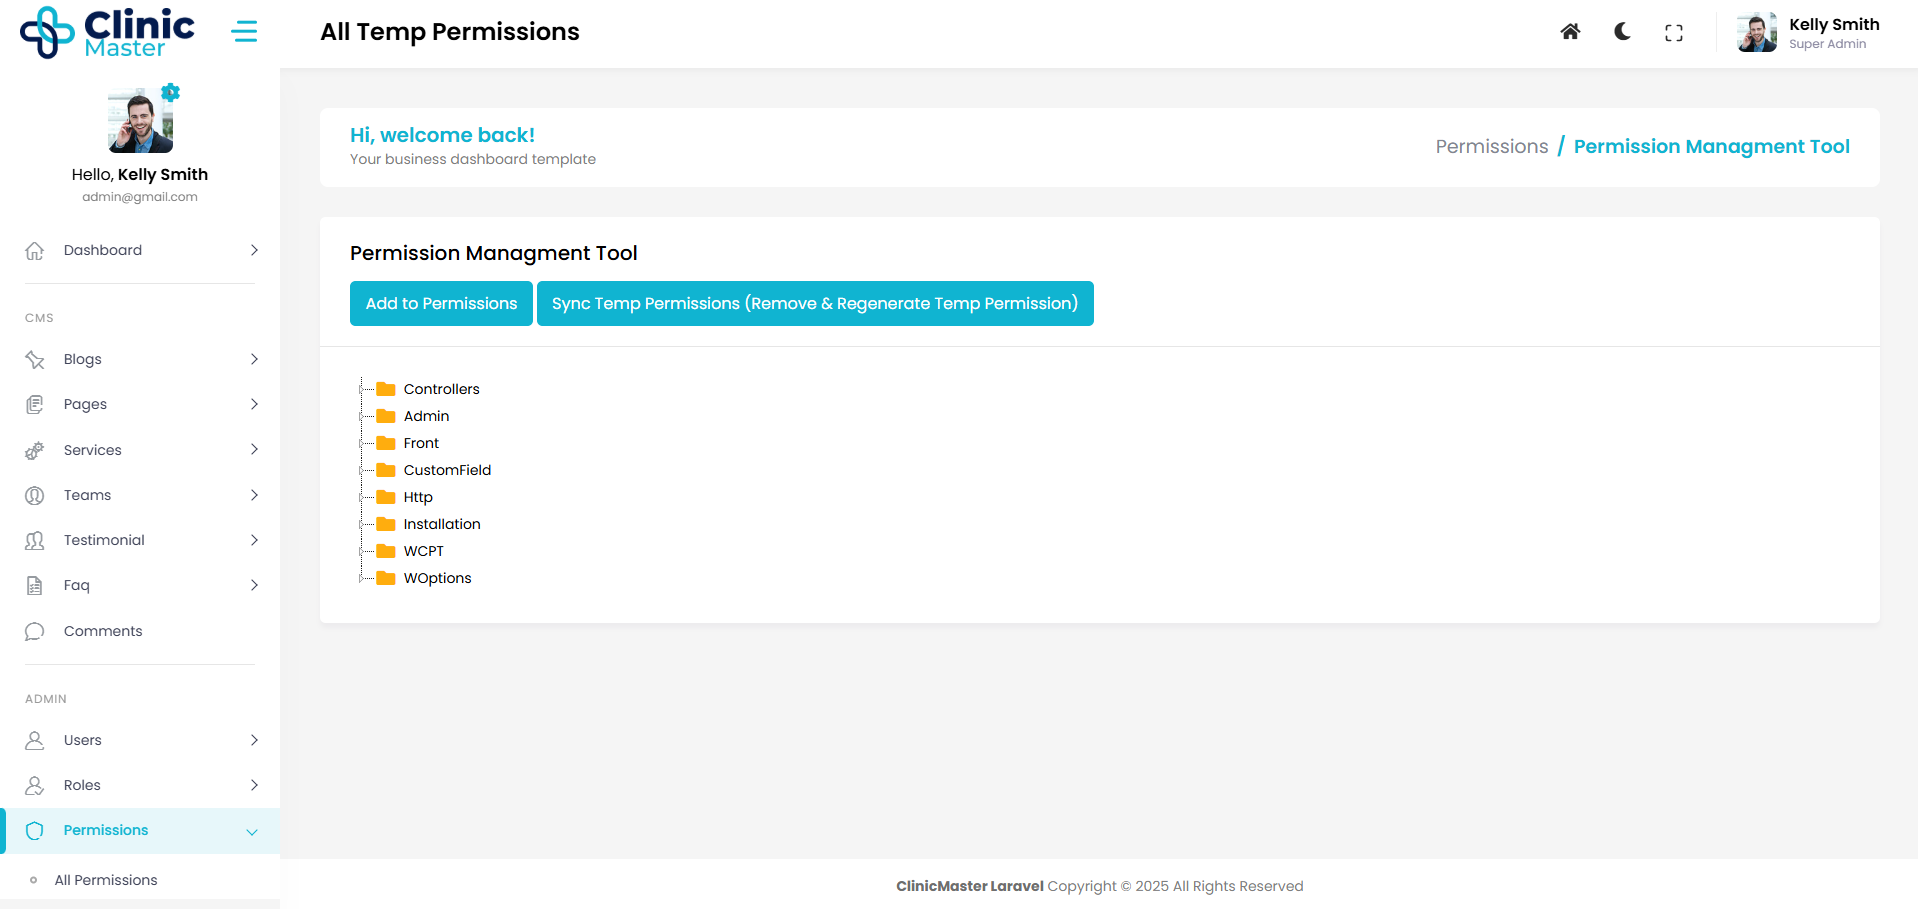1918x909 pixels.
Task: Open Kelly Smith profile menu in header
Action: [x=1809, y=33]
